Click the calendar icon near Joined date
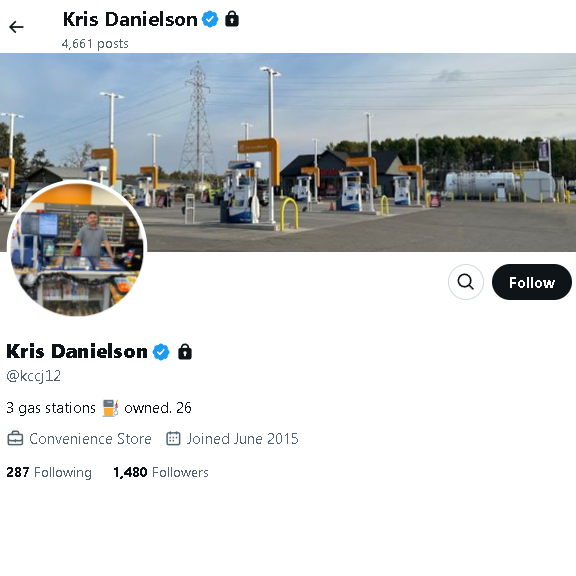The image size is (576, 576). click(173, 438)
